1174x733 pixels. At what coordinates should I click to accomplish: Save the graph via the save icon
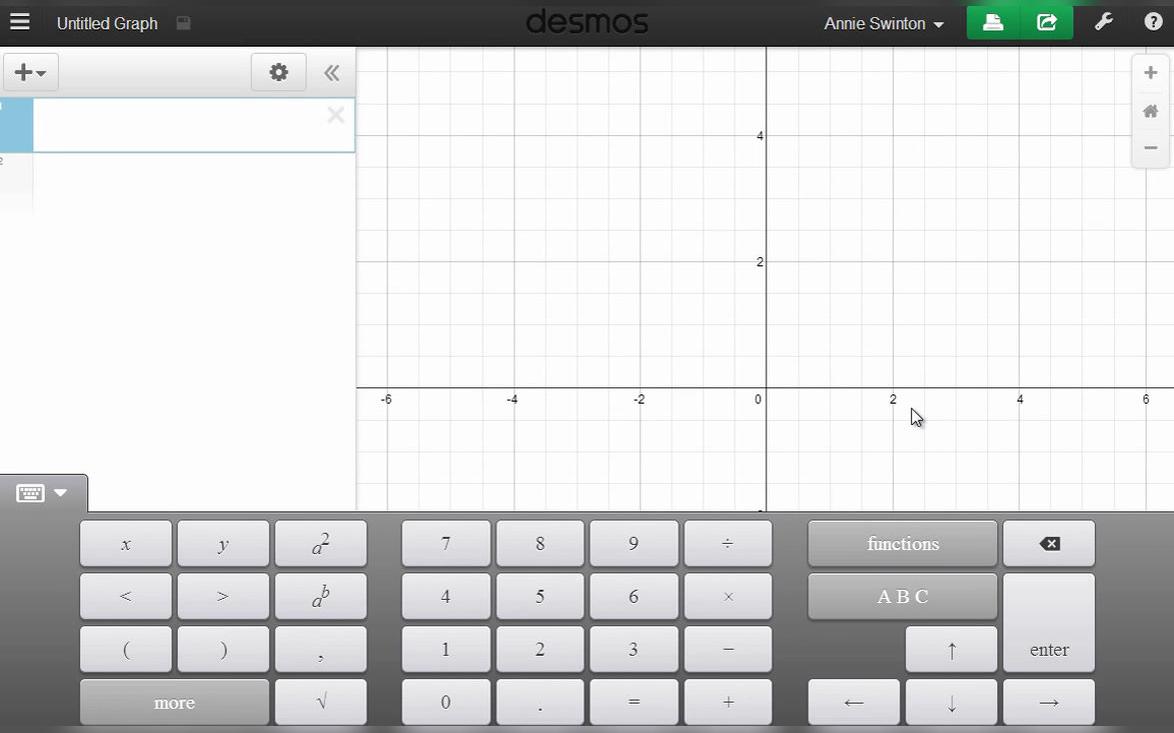[x=183, y=22]
